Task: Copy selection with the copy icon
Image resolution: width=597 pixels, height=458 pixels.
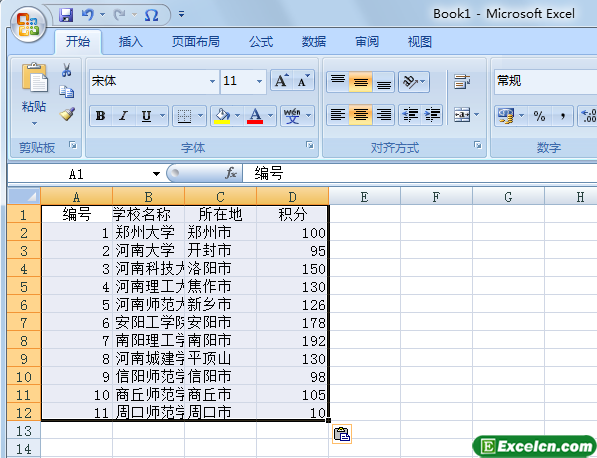Action: tap(67, 91)
